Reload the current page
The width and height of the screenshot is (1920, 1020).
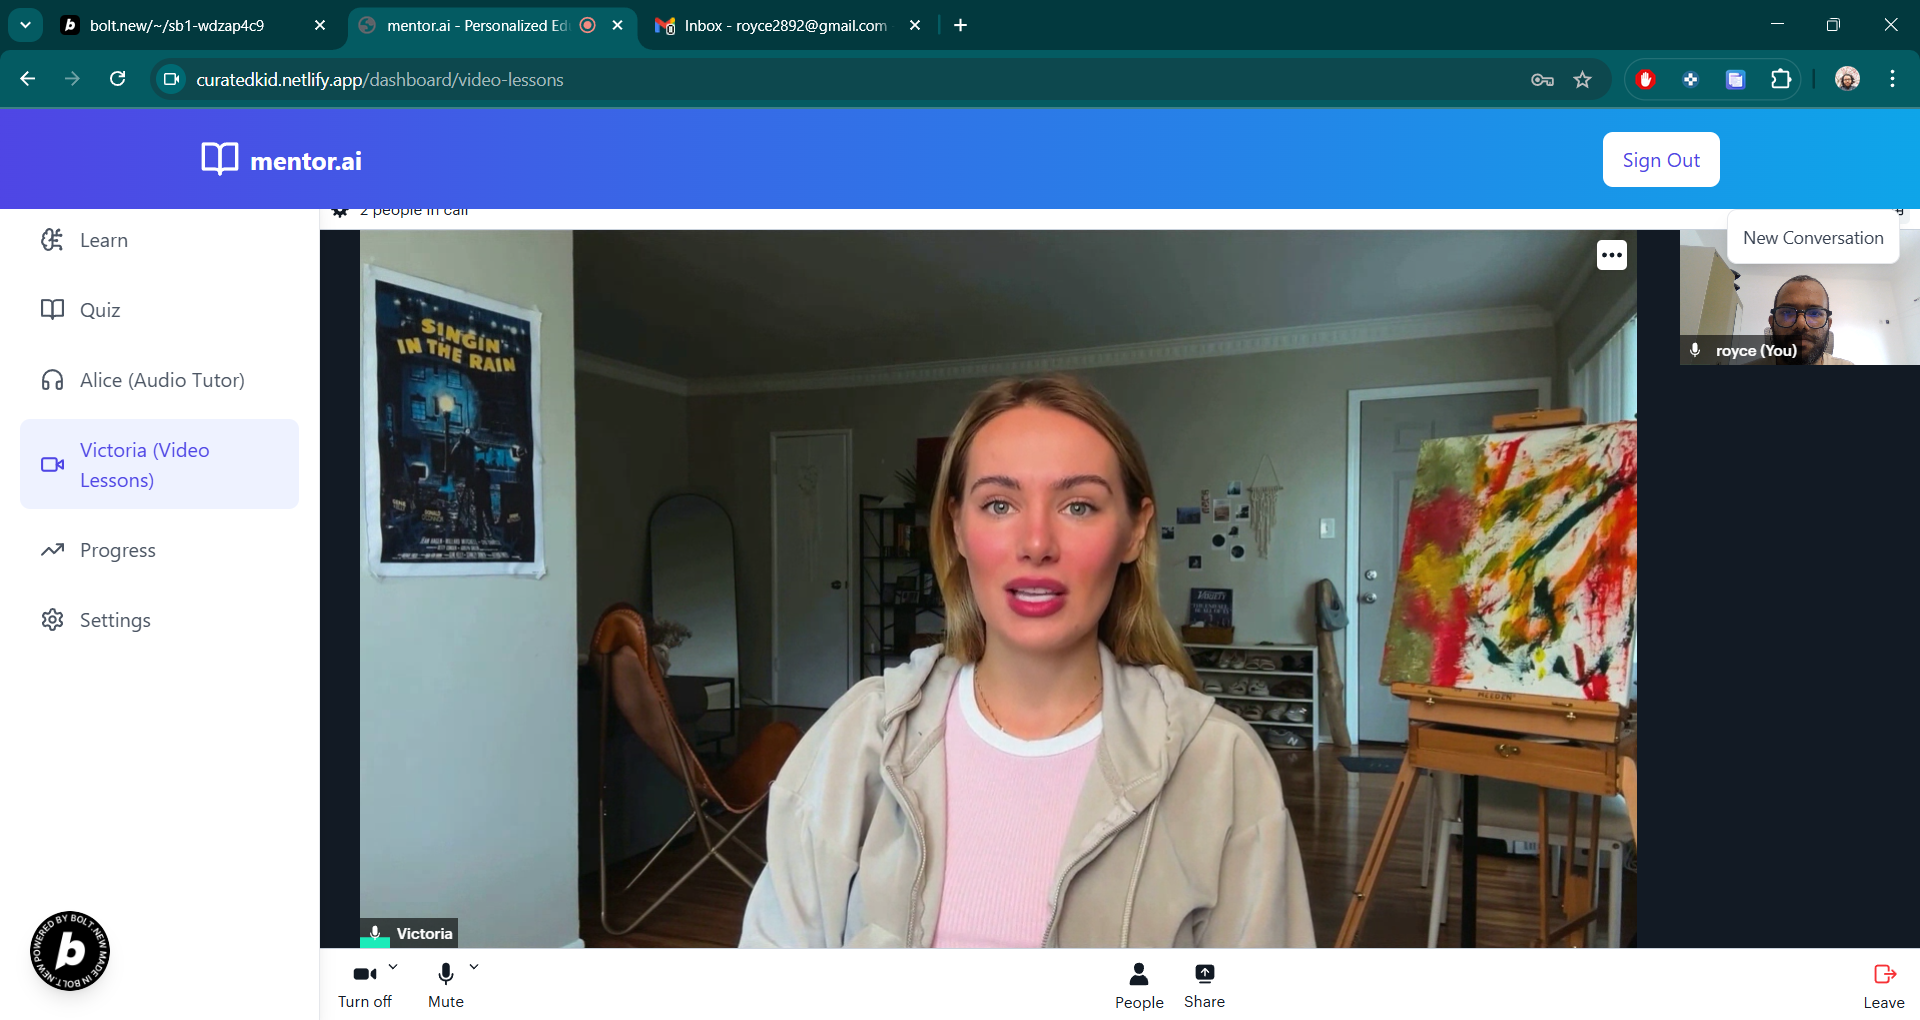(x=117, y=79)
